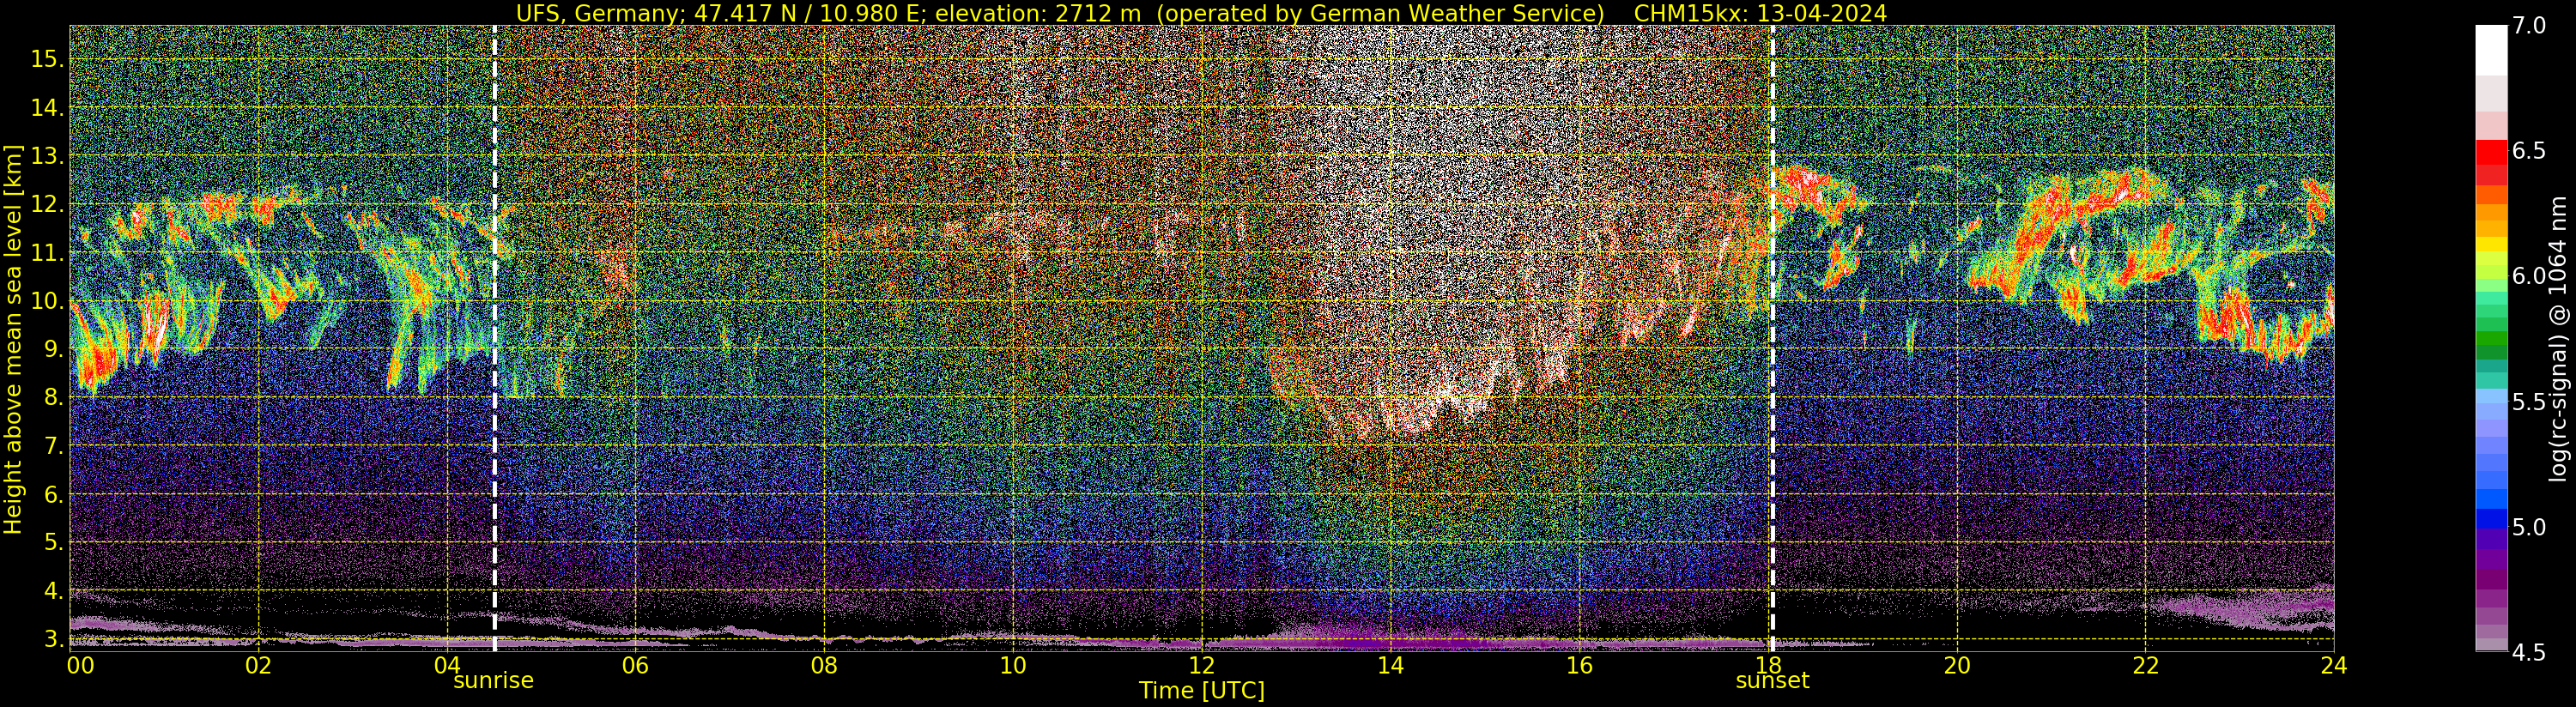
Task: Click the x-axis time tick "06"
Action: (x=636, y=665)
